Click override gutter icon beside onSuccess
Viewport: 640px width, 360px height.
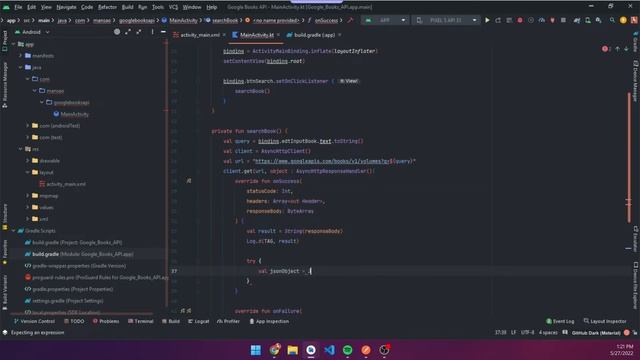(x=189, y=181)
